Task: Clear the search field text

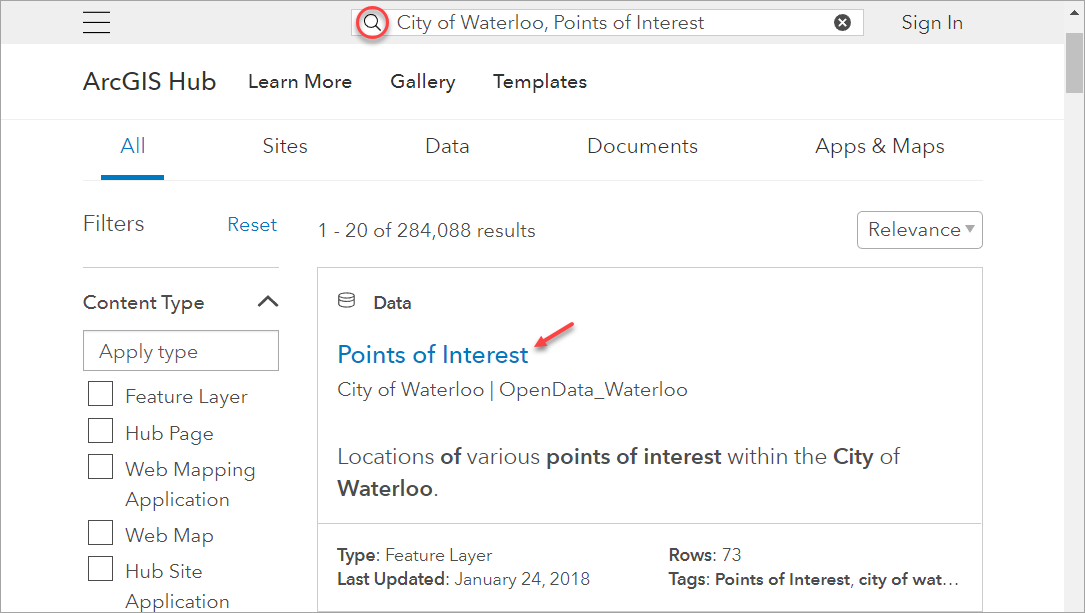Action: coord(842,23)
